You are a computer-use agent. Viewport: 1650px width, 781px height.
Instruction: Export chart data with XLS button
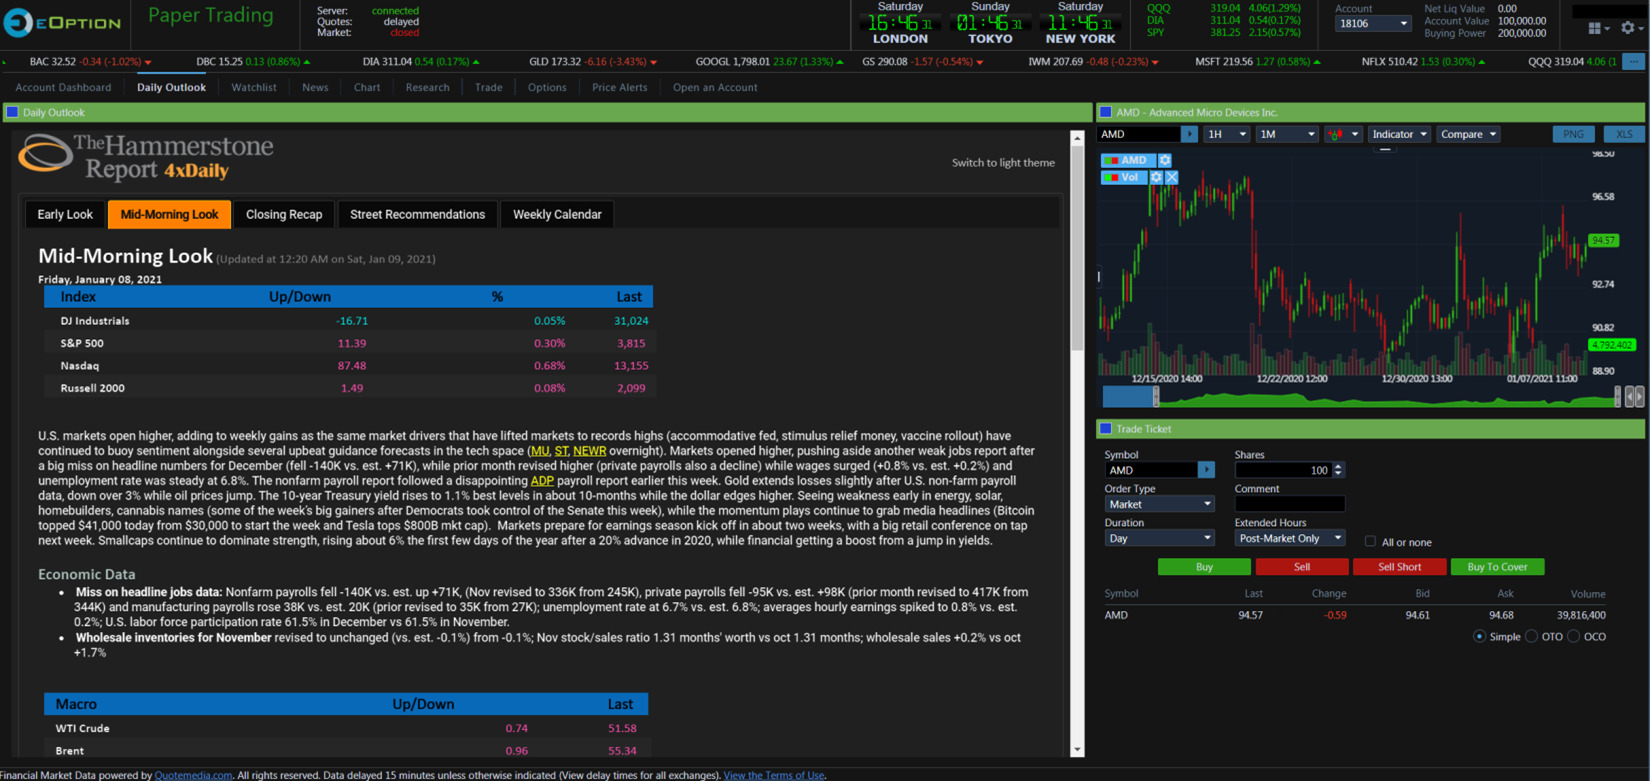click(x=1624, y=134)
